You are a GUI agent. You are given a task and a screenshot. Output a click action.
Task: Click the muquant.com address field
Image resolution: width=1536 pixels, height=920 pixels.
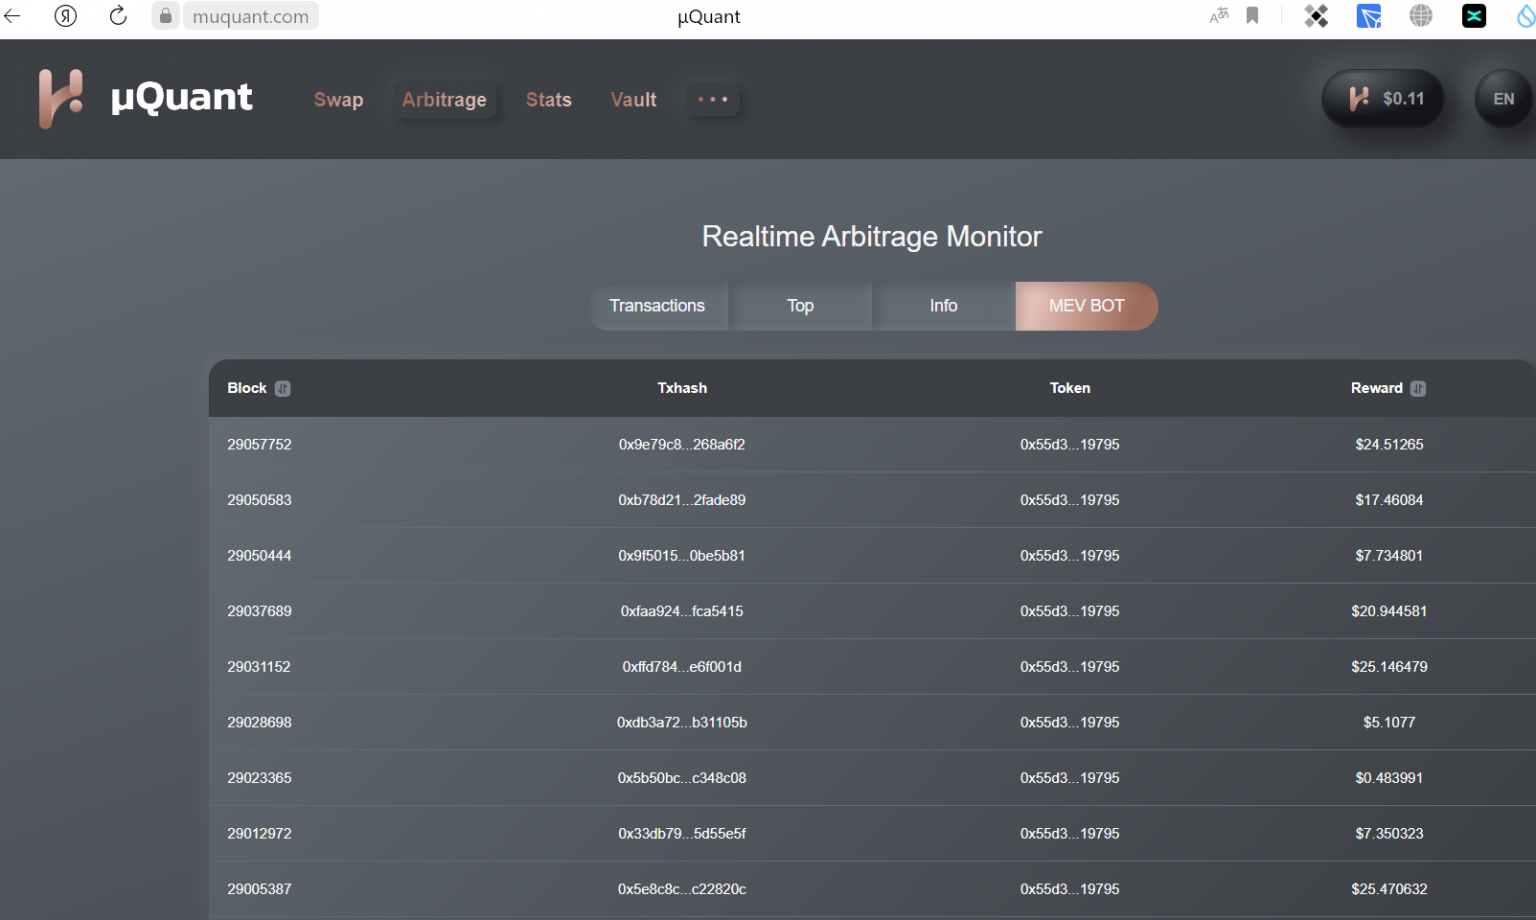pos(251,16)
